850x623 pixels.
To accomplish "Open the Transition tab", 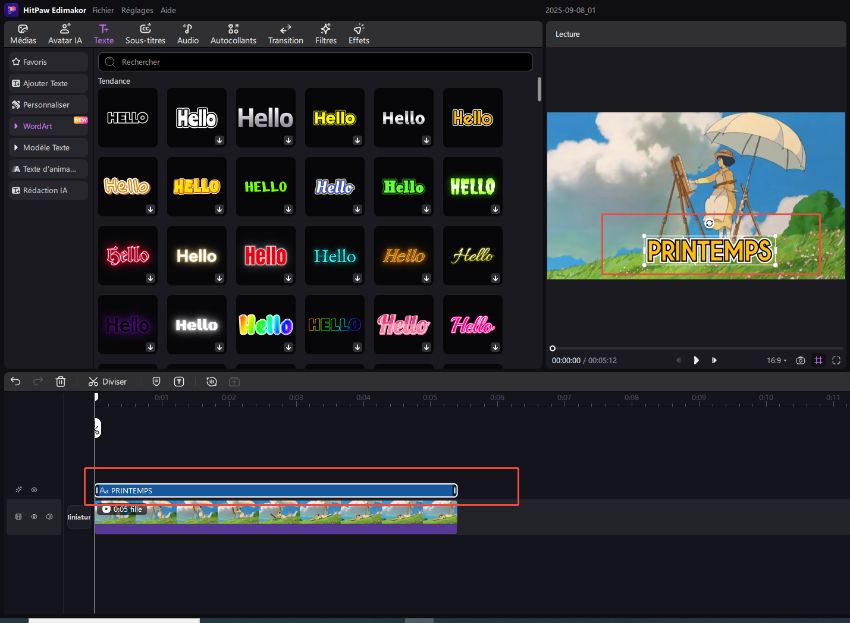I will tap(286, 34).
